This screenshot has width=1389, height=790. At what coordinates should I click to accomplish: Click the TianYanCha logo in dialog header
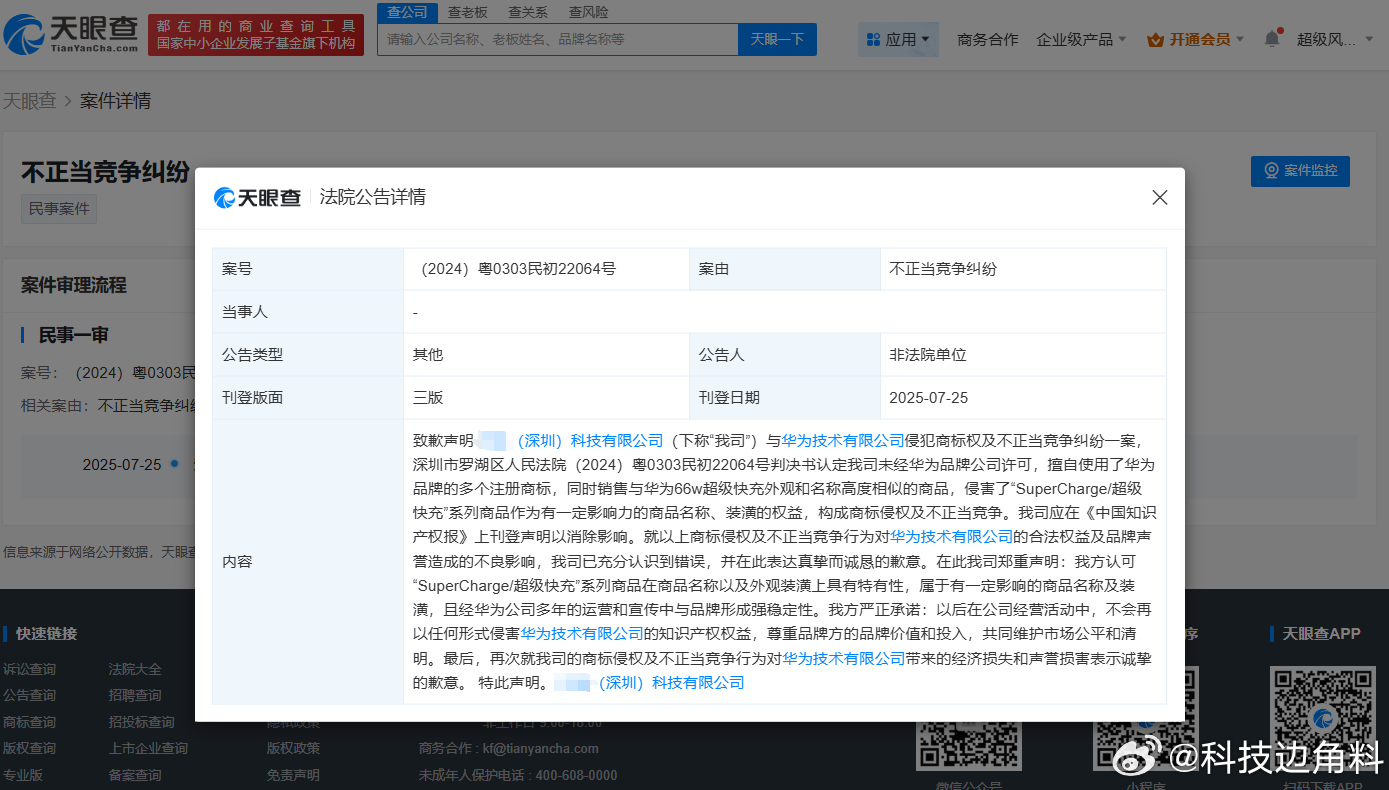pos(258,198)
